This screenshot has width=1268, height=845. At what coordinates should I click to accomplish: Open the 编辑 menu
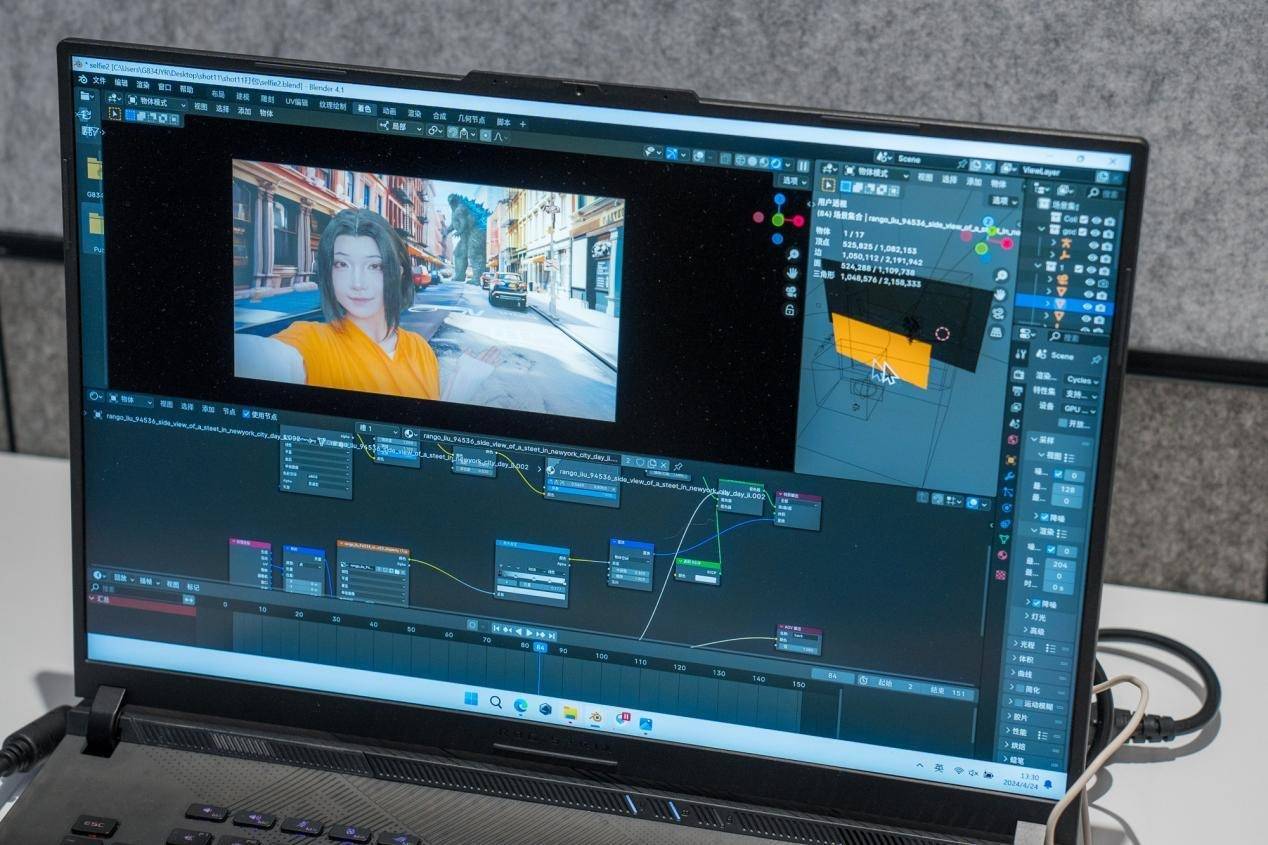click(x=122, y=82)
